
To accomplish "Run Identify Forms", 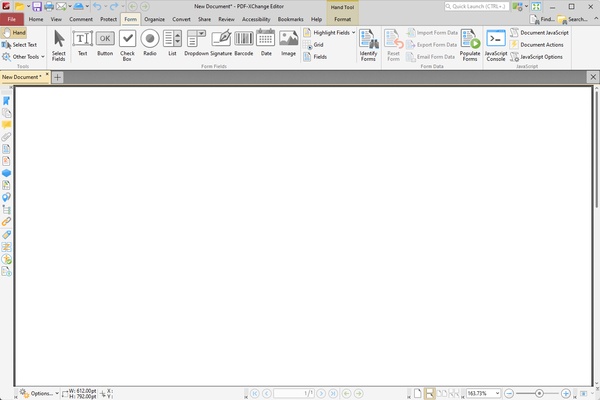I will click(368, 45).
